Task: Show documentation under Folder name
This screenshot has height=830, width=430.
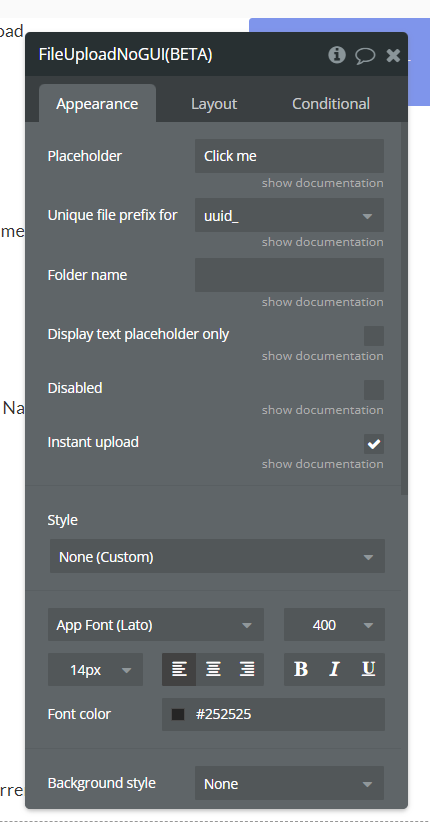Action: click(x=322, y=302)
